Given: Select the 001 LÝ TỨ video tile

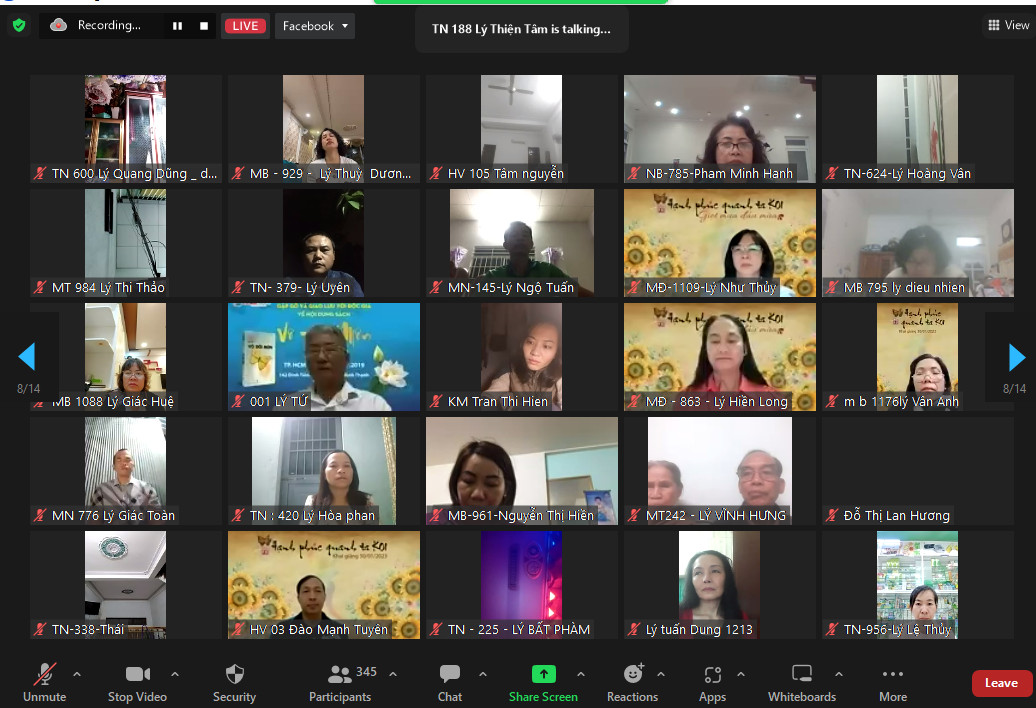Looking at the screenshot, I should pyautogui.click(x=324, y=356).
